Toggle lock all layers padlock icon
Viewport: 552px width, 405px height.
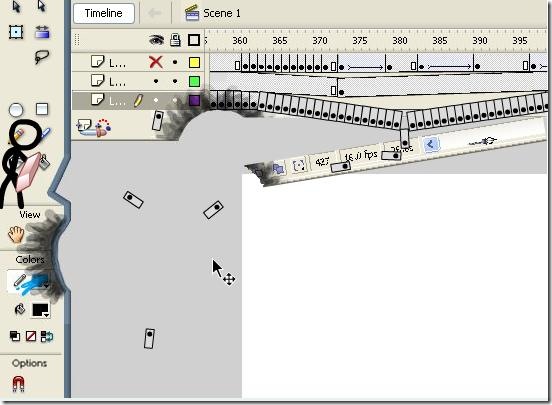point(175,40)
